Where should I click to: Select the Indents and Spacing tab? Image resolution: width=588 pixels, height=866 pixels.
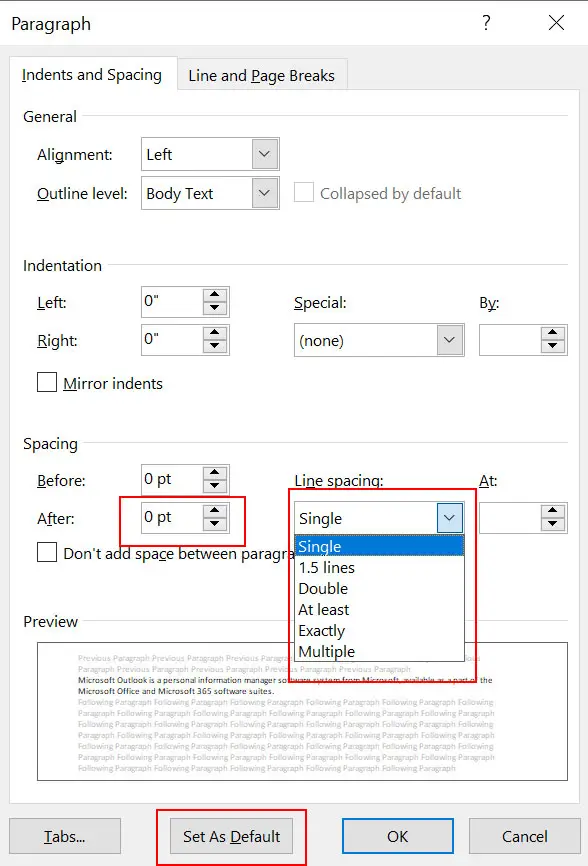click(93, 74)
